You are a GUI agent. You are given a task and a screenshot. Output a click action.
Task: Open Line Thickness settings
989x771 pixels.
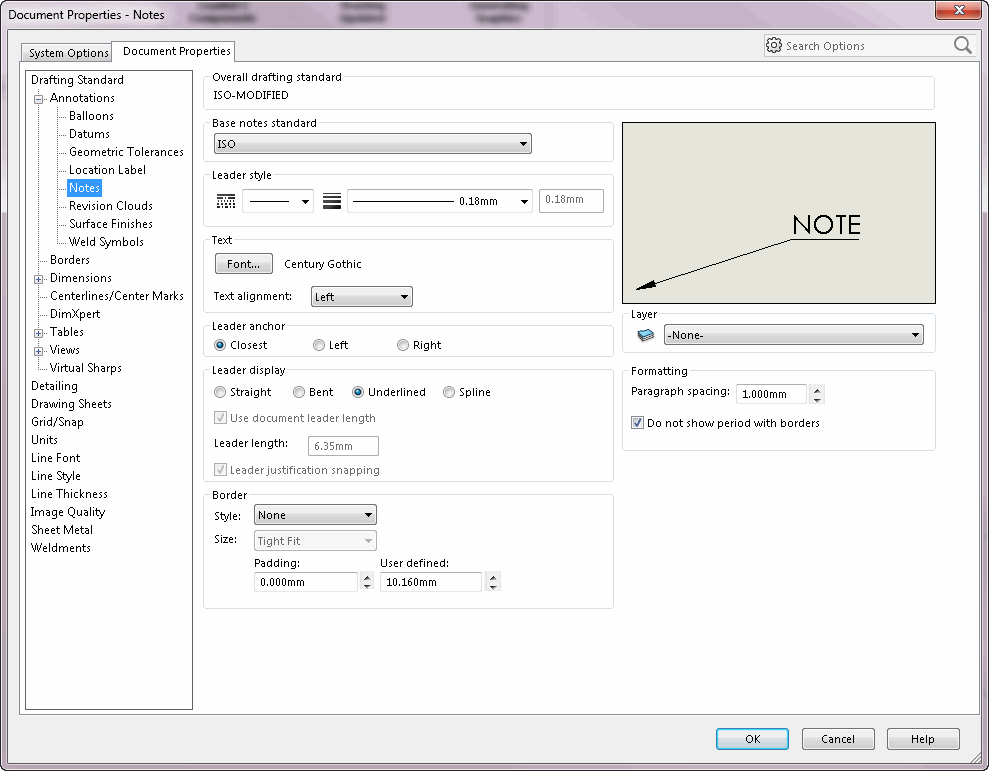69,494
